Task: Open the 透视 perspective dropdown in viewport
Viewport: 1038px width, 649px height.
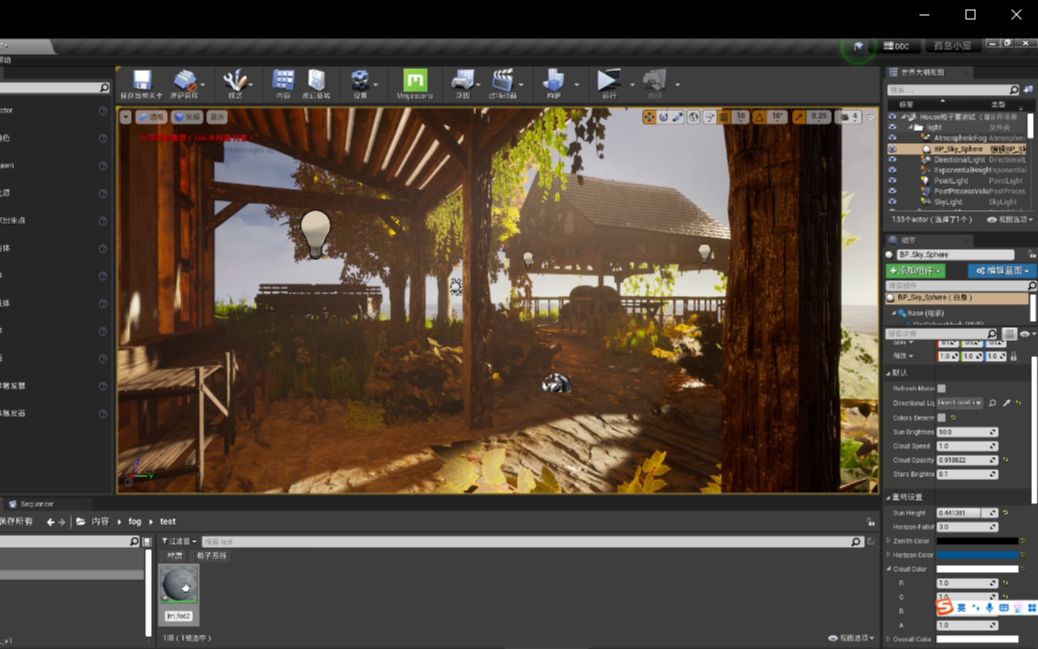Action: click(152, 117)
